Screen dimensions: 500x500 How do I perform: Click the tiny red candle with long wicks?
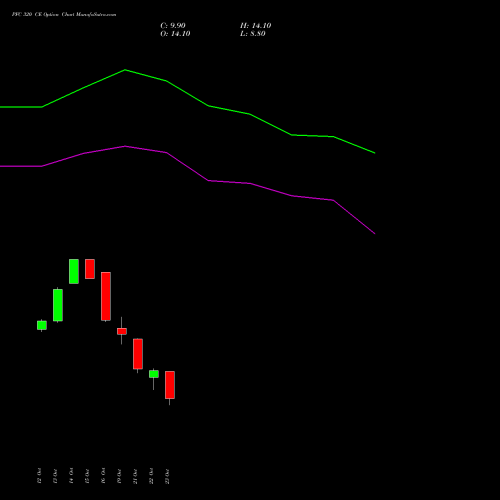pos(122,331)
